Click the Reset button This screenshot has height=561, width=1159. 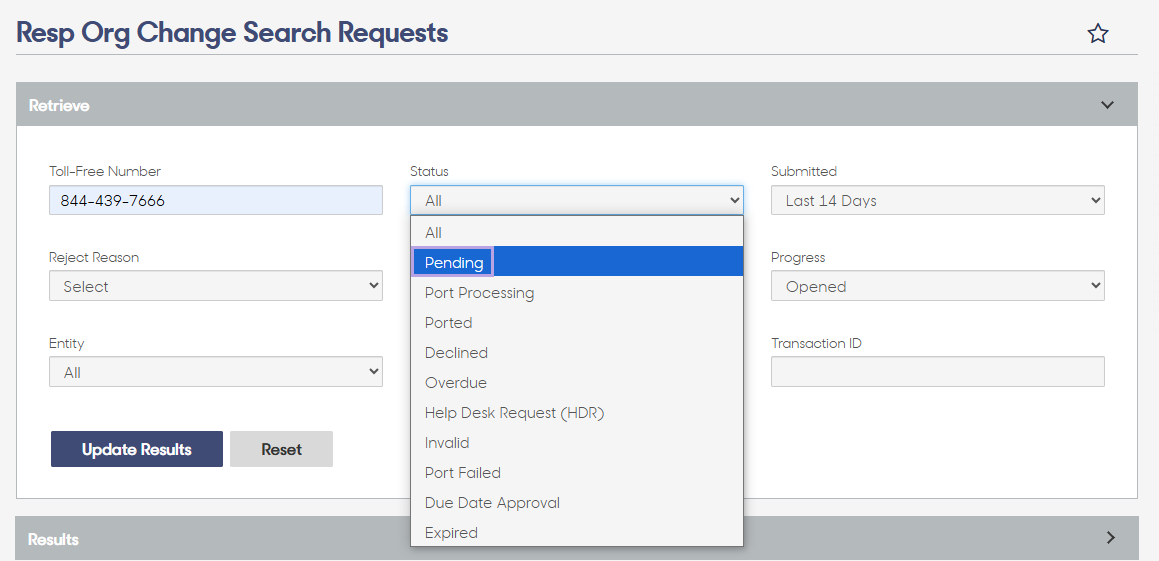(x=282, y=449)
